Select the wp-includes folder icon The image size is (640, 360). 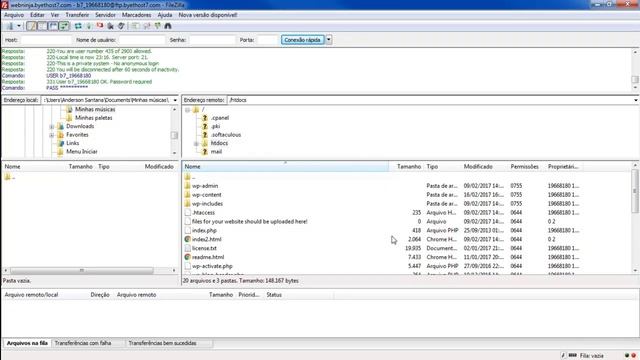pyautogui.click(x=188, y=204)
